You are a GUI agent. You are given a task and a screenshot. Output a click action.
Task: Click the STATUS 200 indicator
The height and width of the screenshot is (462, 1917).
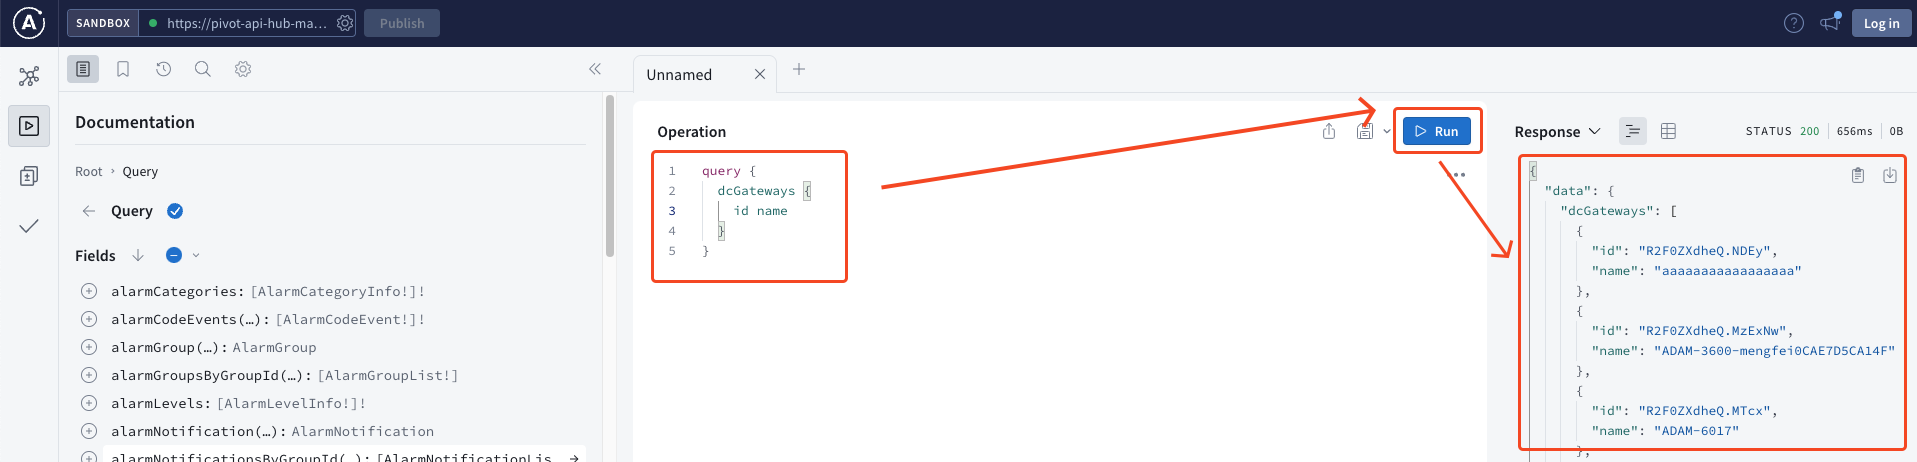coord(1782,131)
